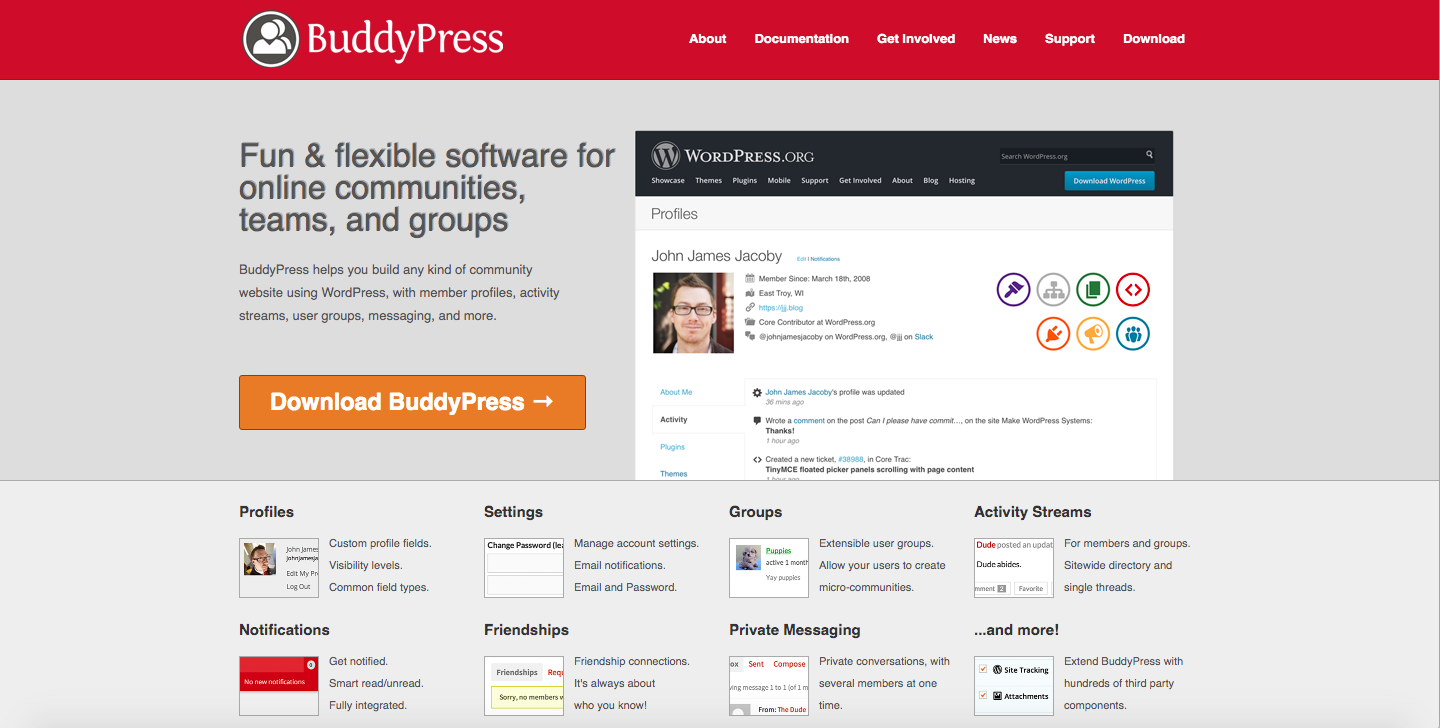Screen dimensions: 1440x728
Task: Open the Slack link in profile
Action: click(924, 337)
